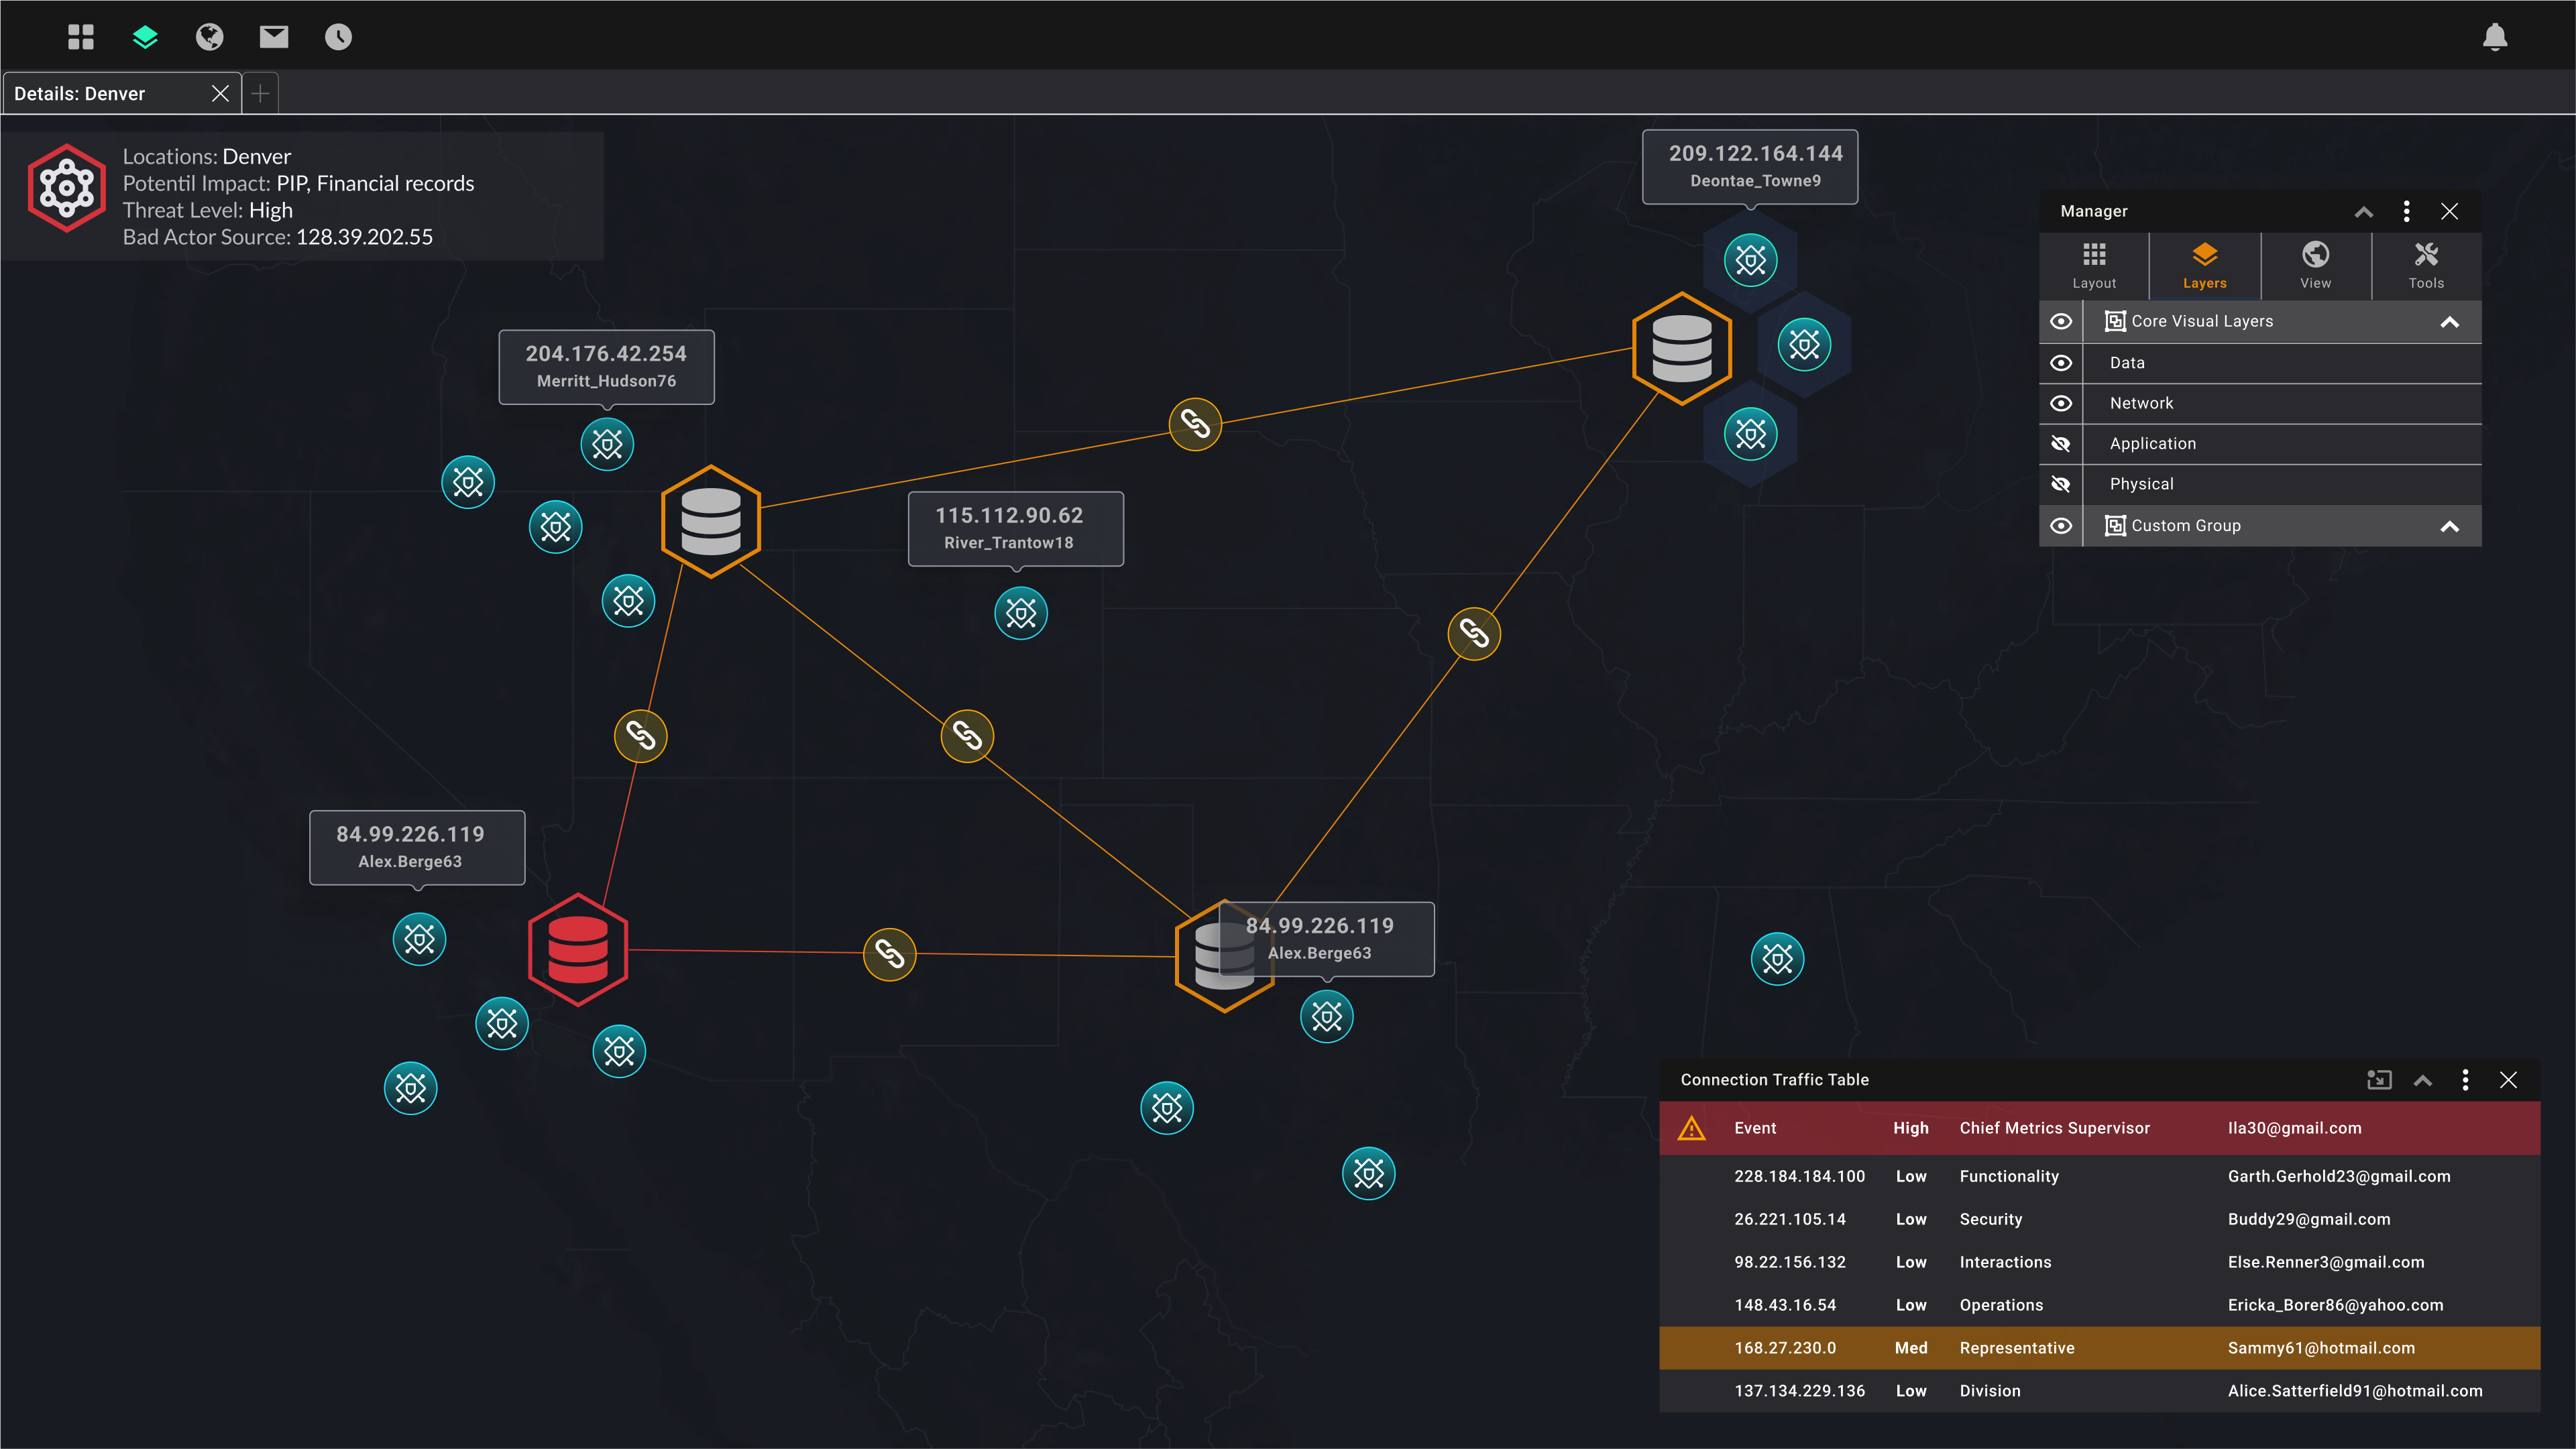Open Connection Traffic Table options menu

tap(2465, 1080)
